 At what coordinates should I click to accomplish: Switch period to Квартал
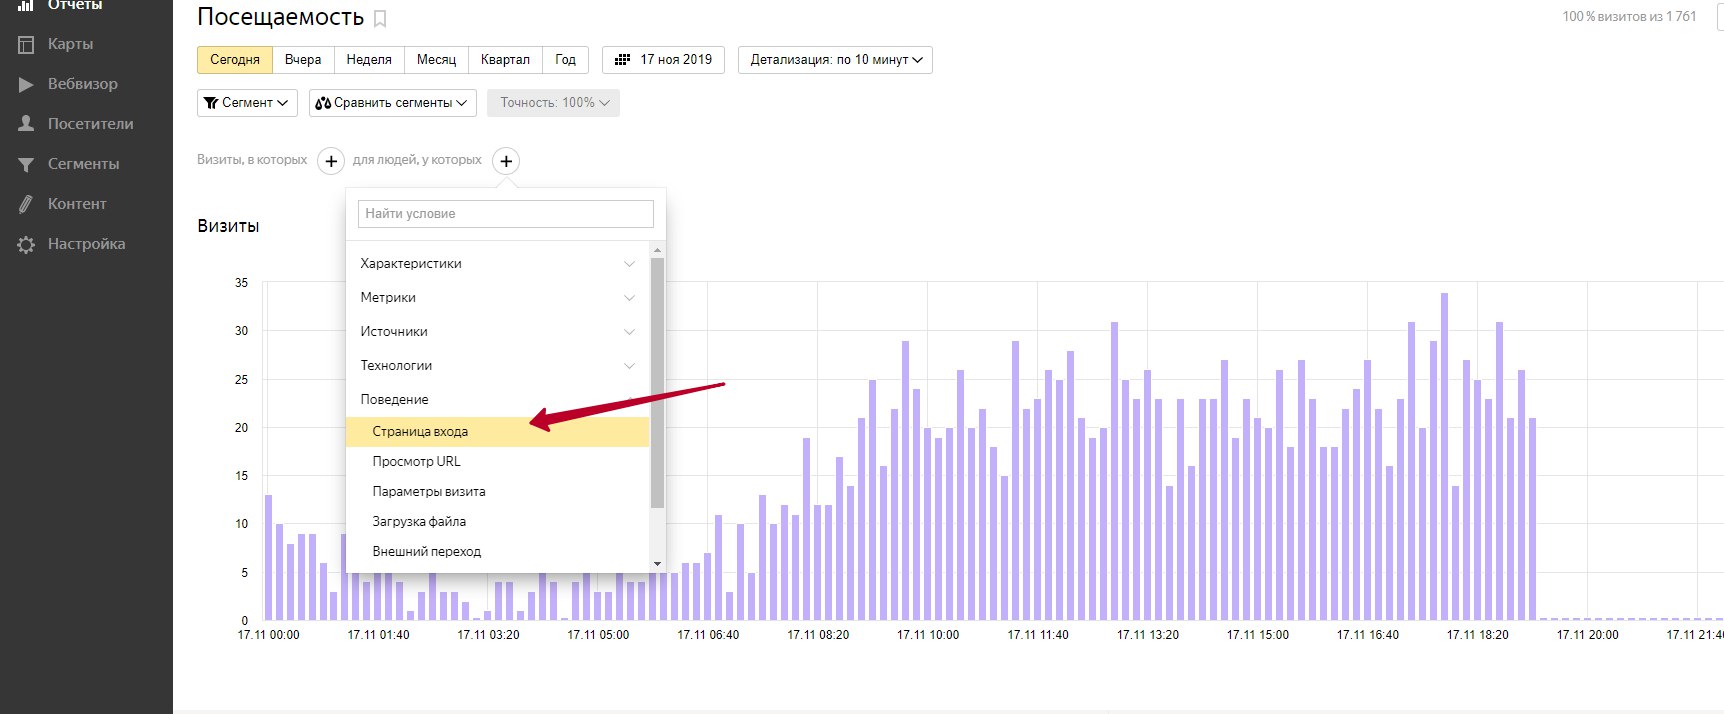click(505, 60)
